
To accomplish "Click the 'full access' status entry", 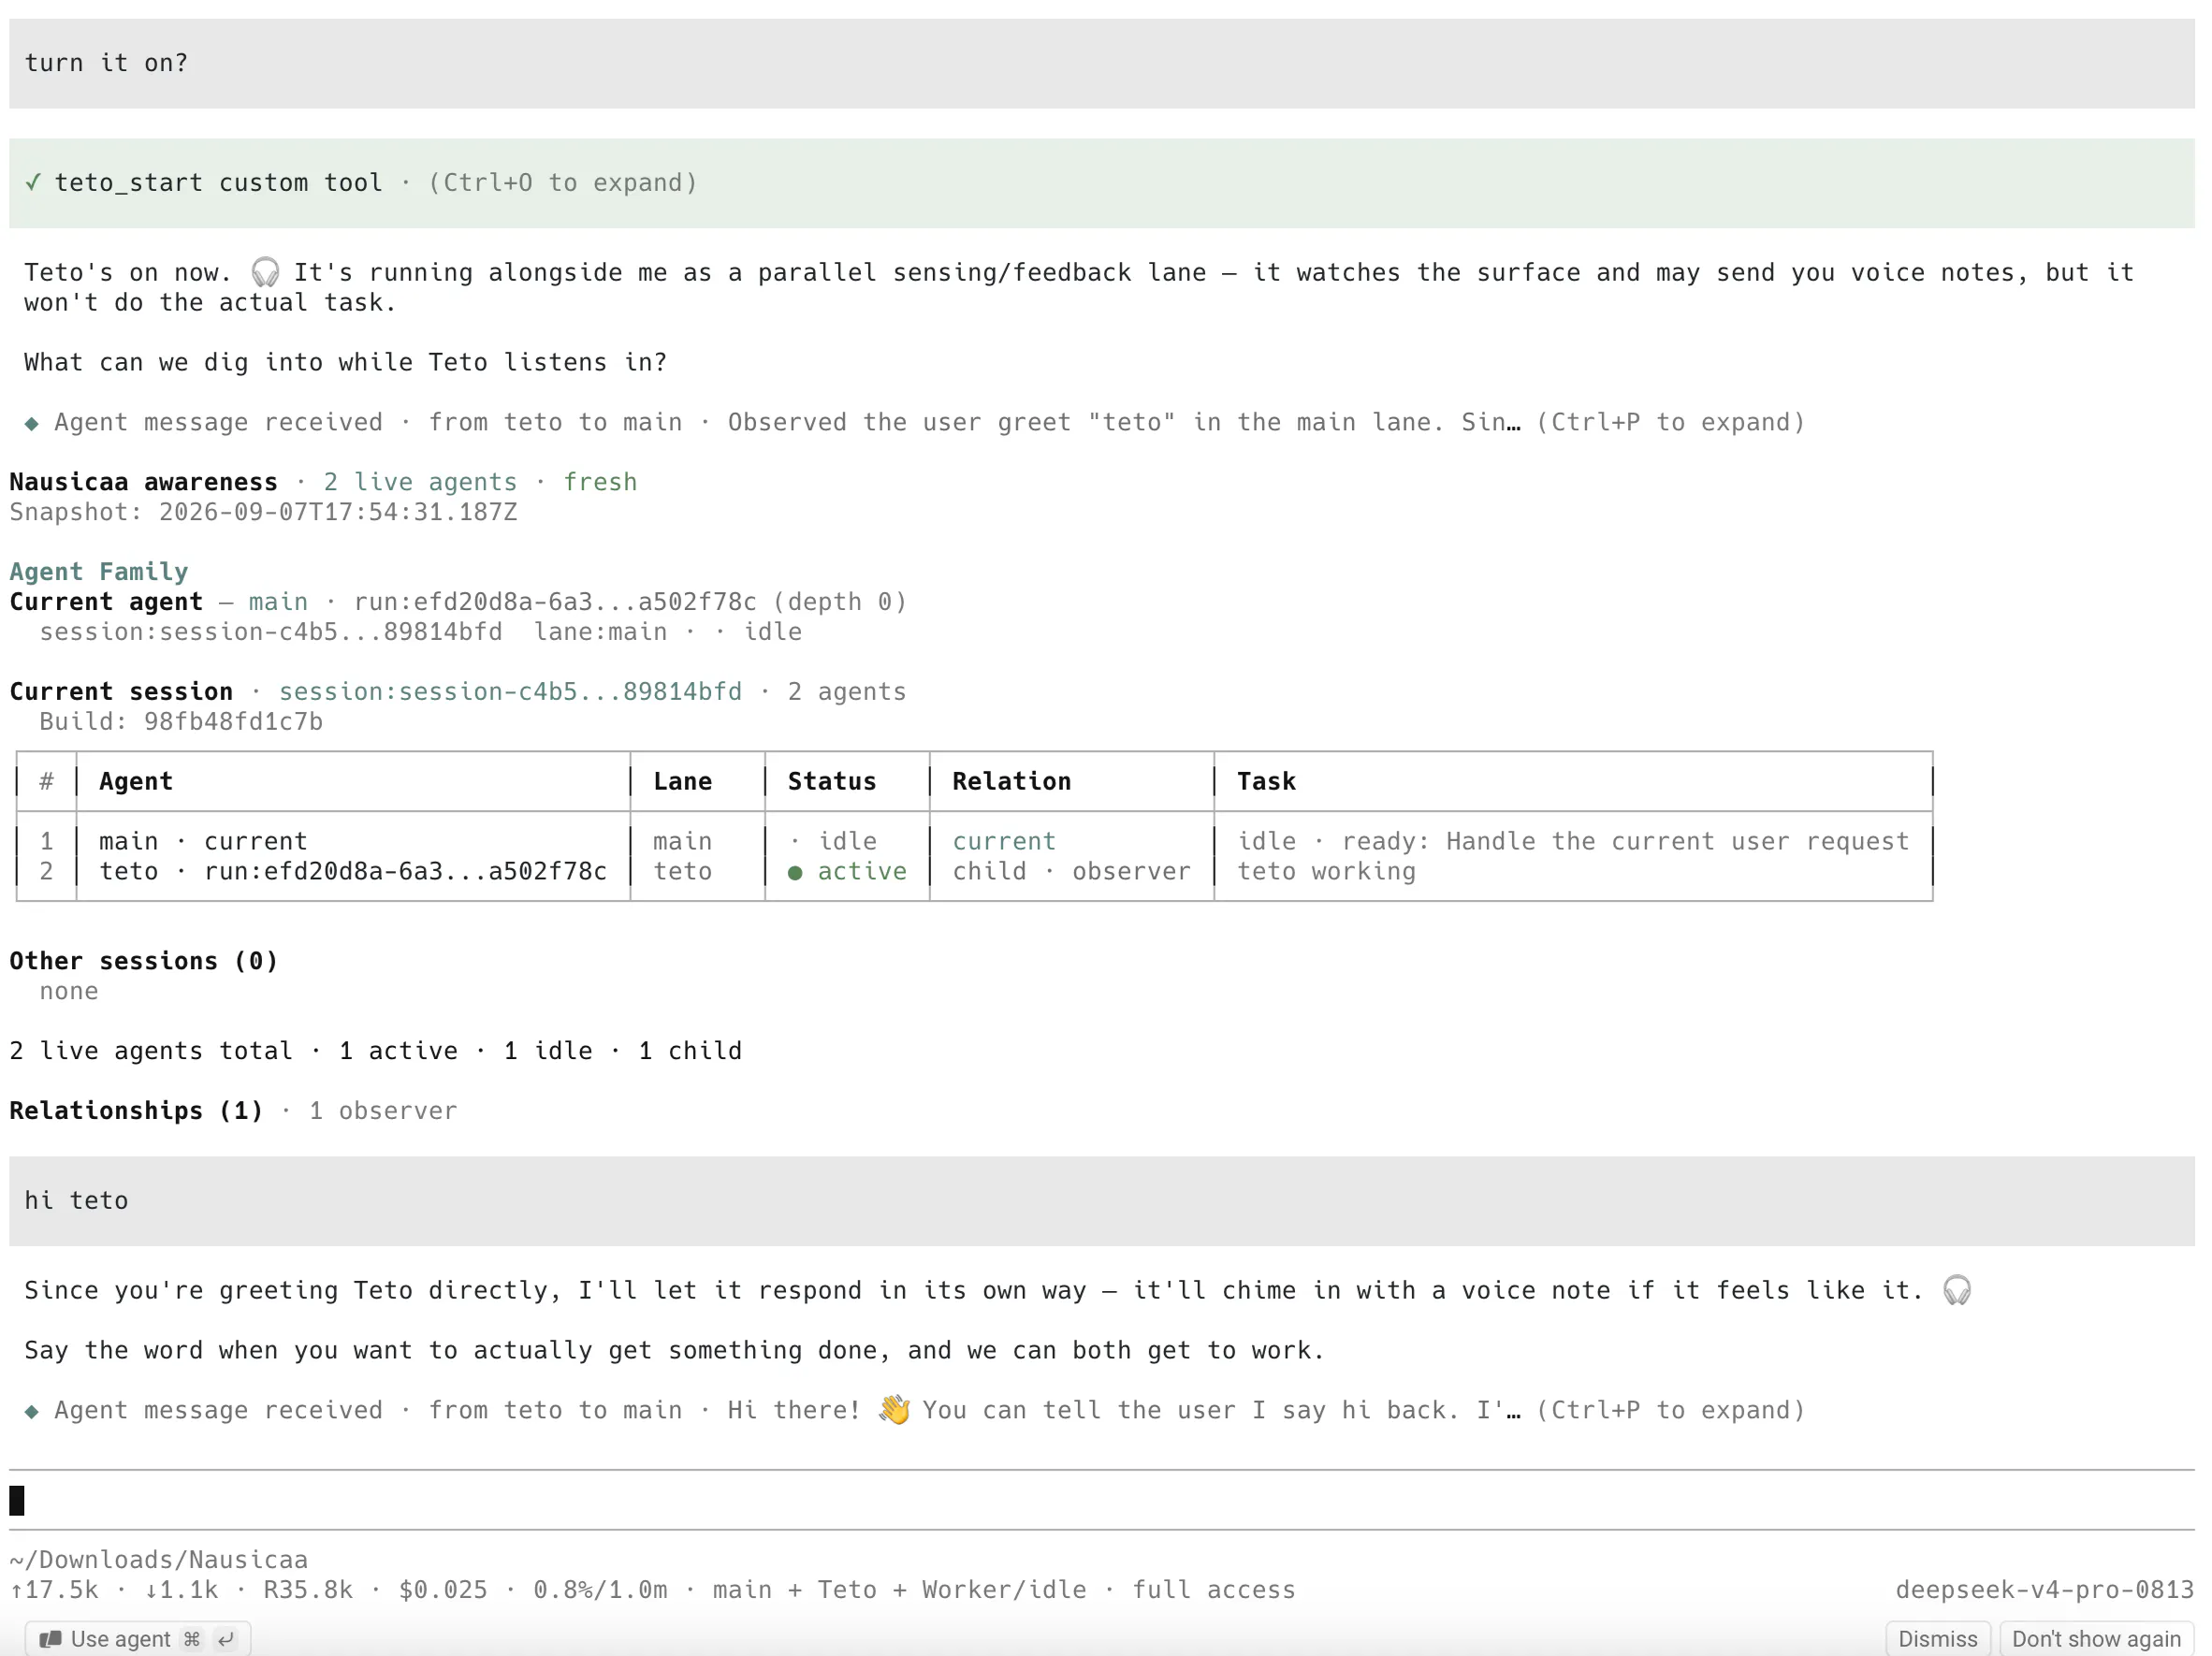I will 1213,1590.
